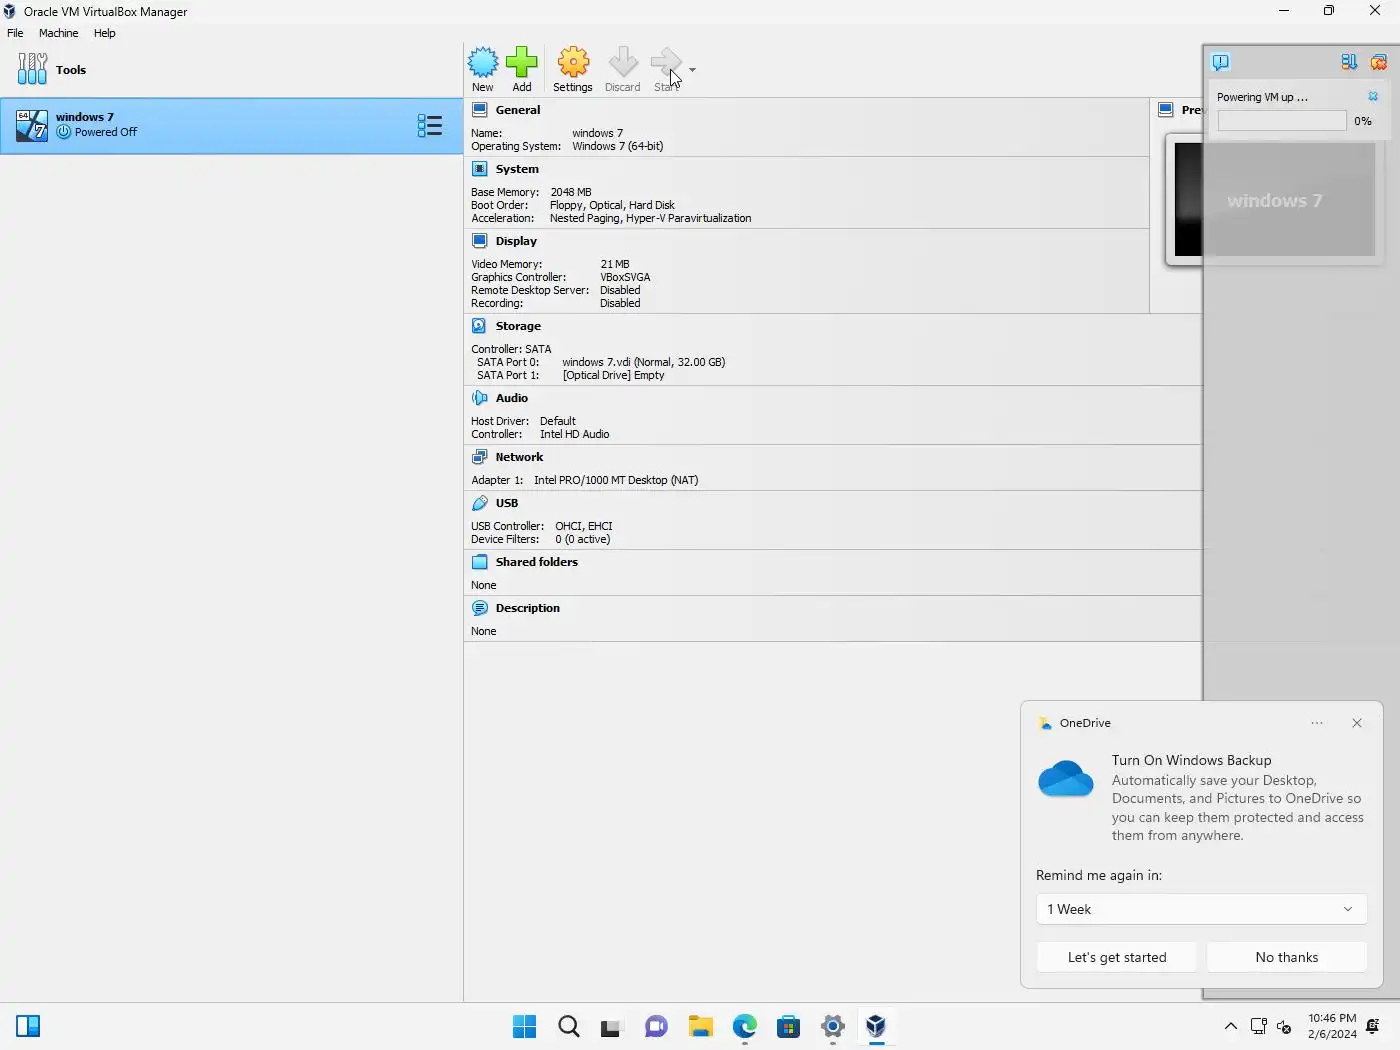This screenshot has width=1400, height=1050.
Task: Click the windows 7.vdi storage entry
Action: tap(644, 362)
